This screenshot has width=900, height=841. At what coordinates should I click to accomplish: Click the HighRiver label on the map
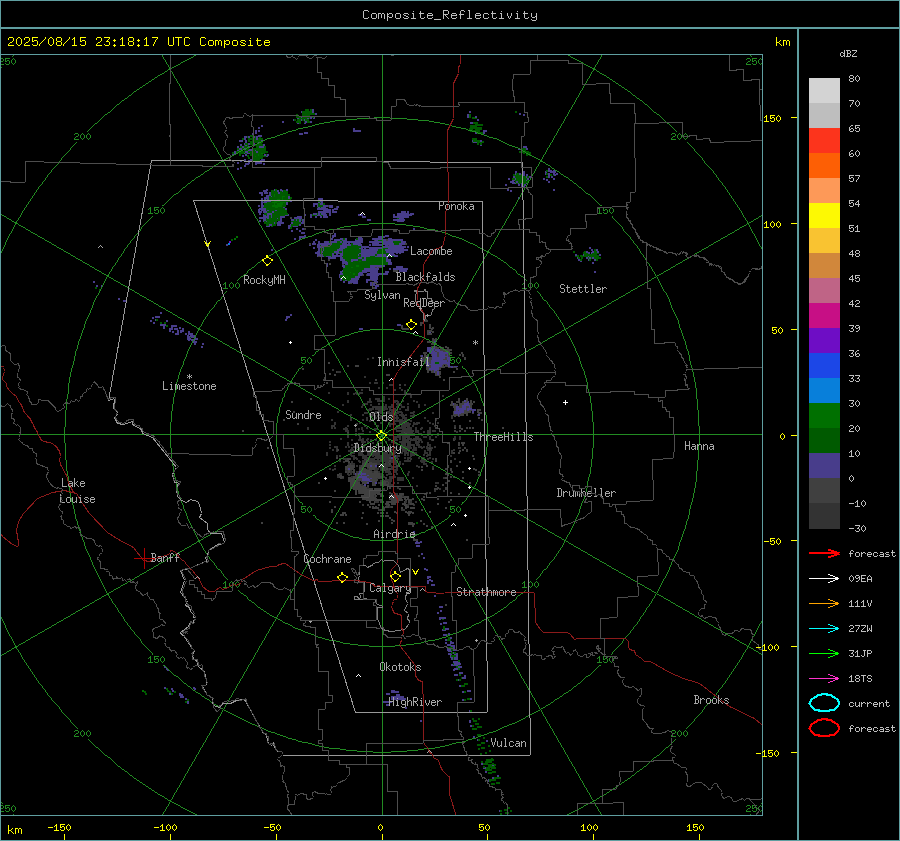click(415, 702)
